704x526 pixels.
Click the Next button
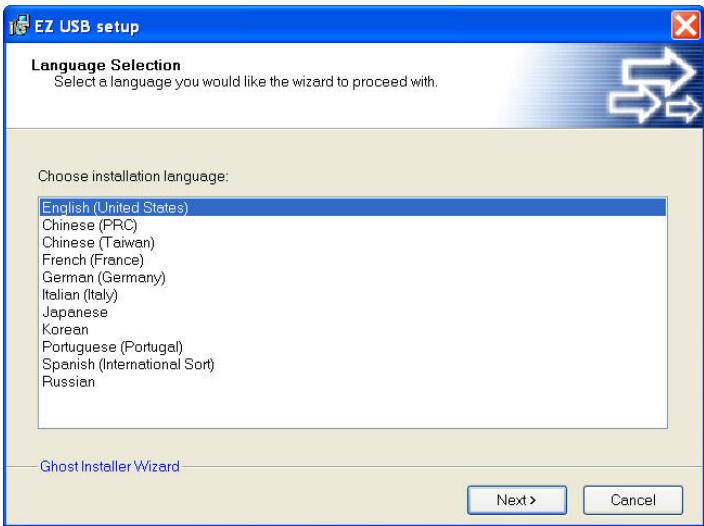[x=517, y=500]
